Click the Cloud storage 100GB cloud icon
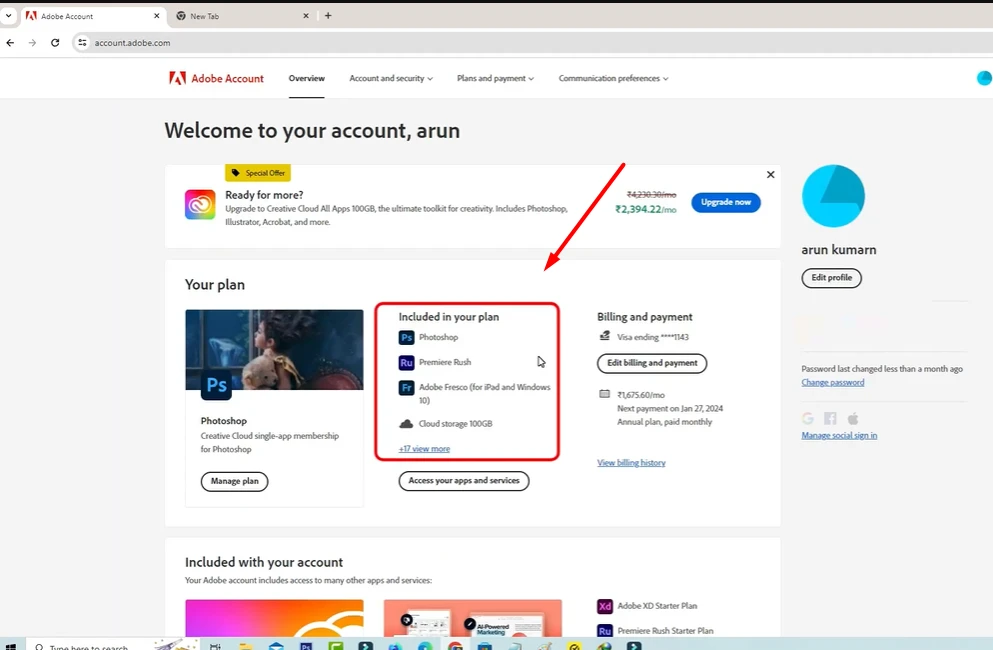 coord(407,424)
